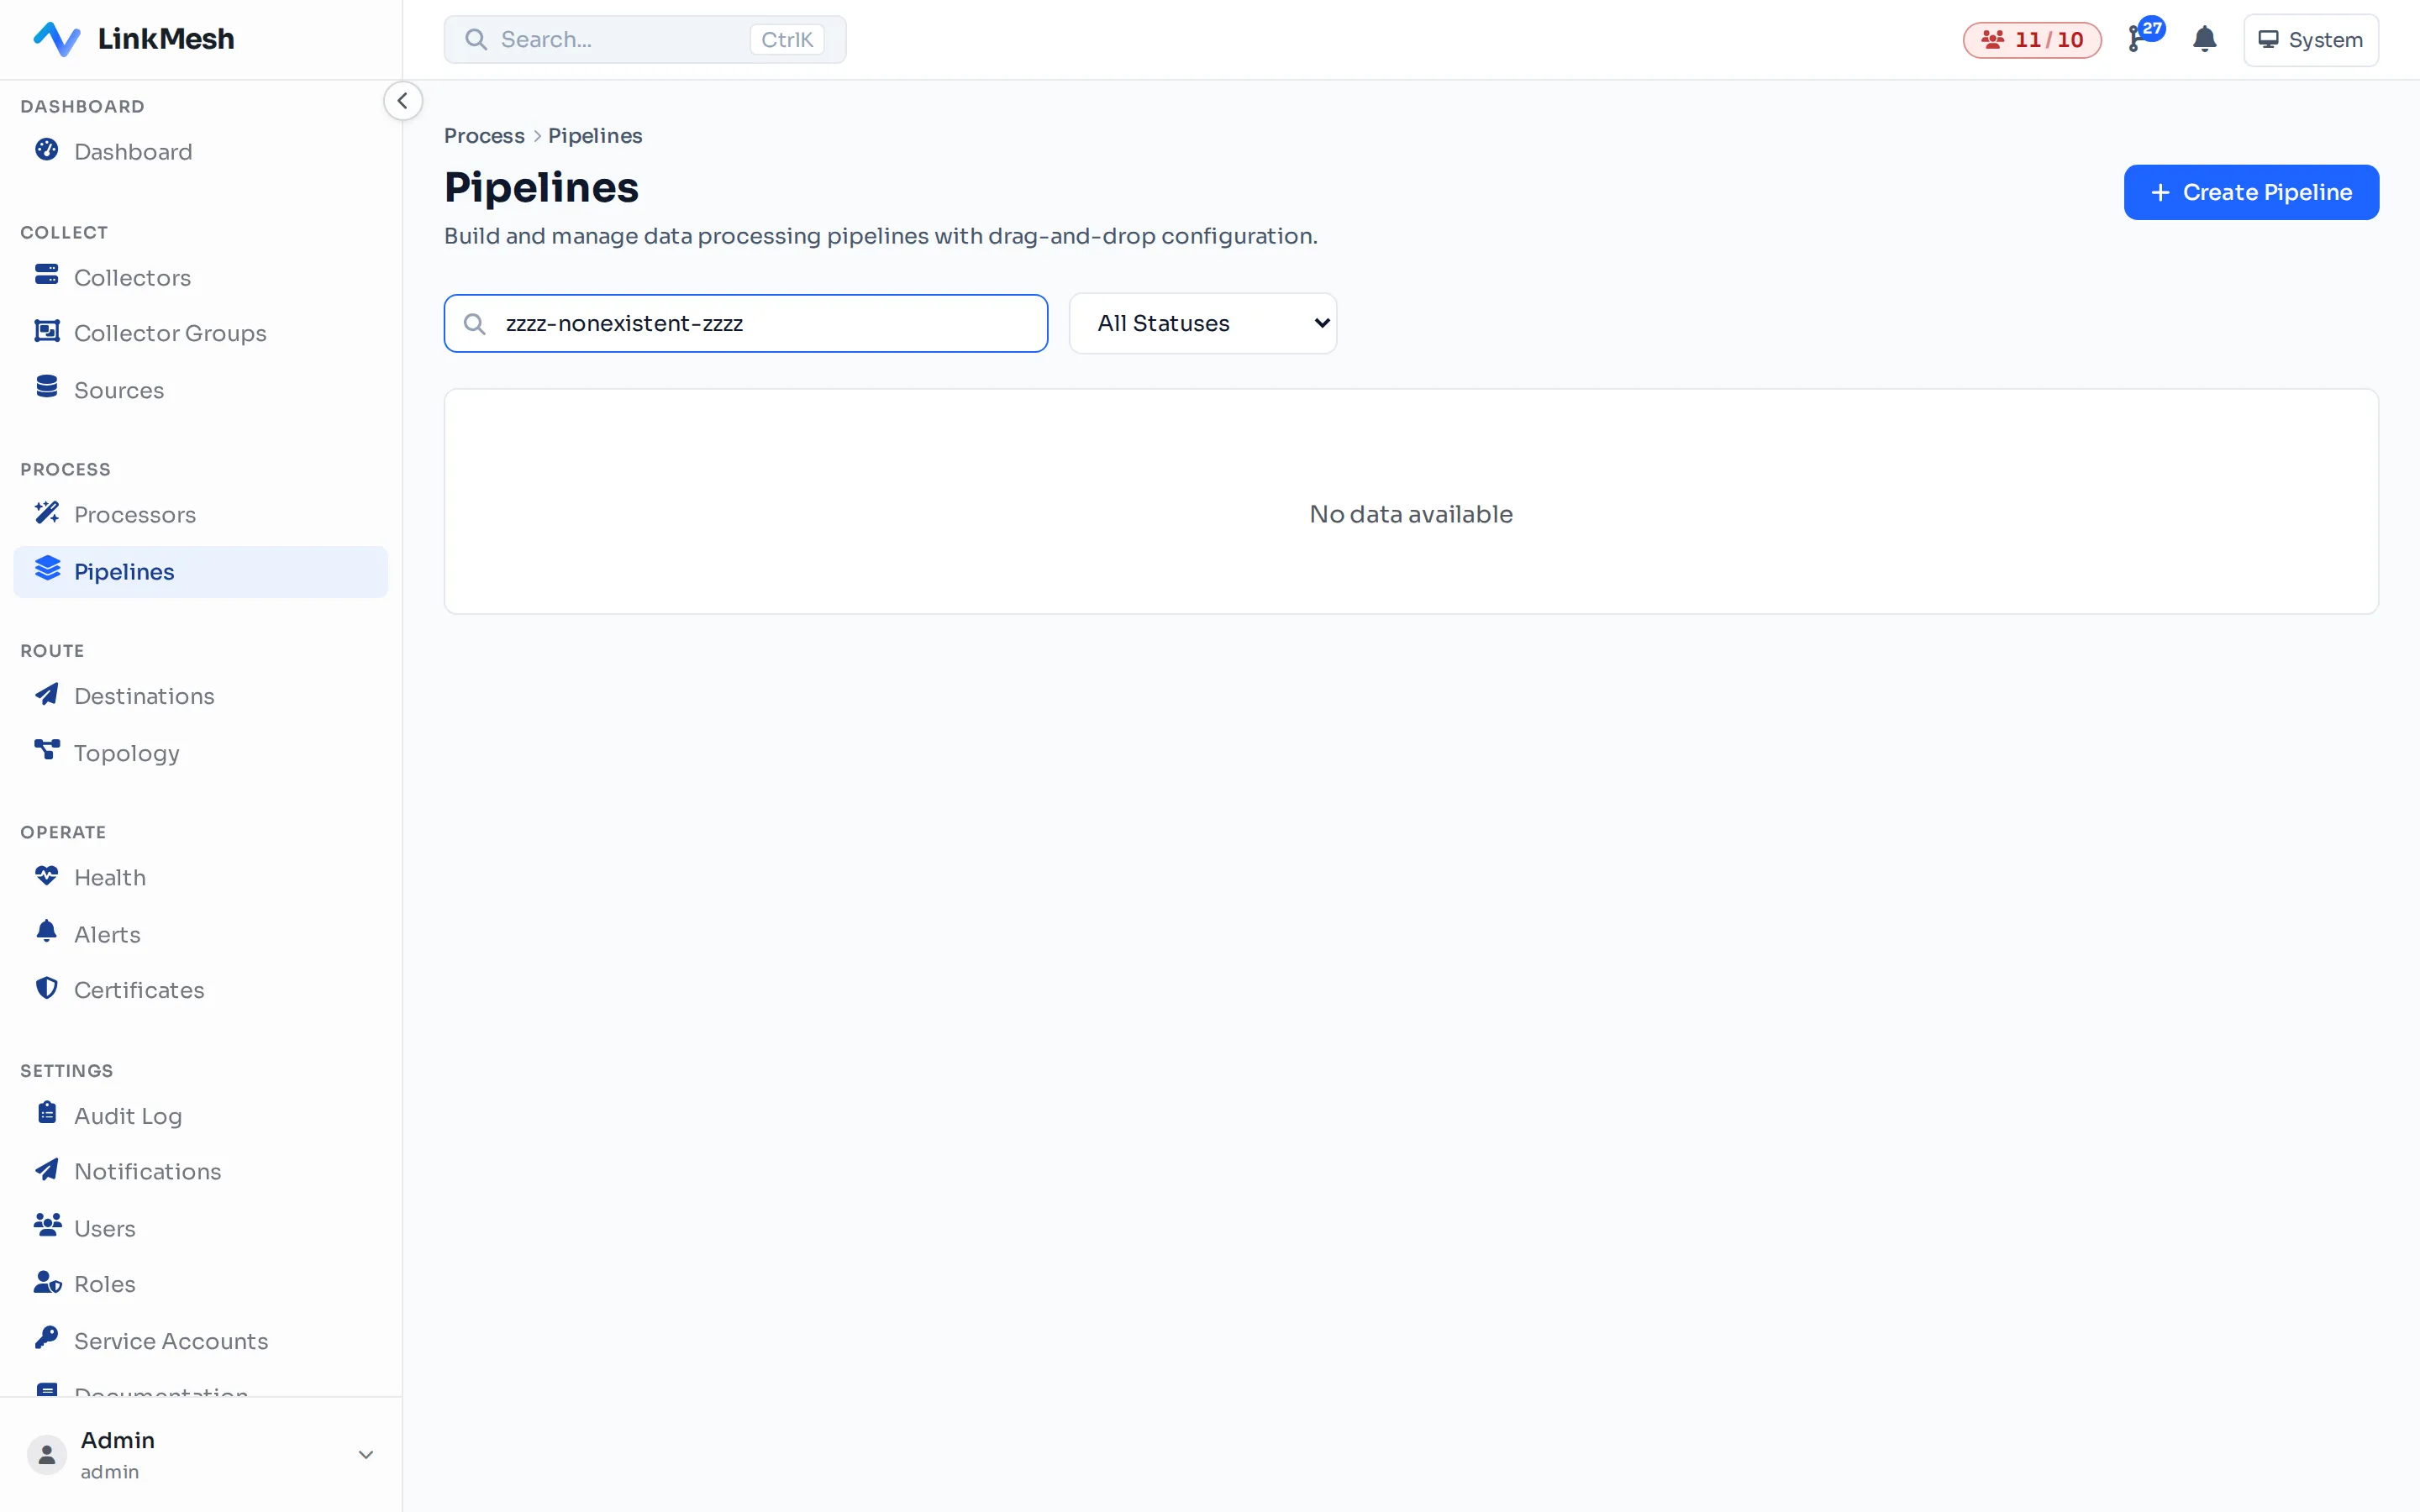Focus the global Search field
The image size is (2420, 1512).
point(645,40)
